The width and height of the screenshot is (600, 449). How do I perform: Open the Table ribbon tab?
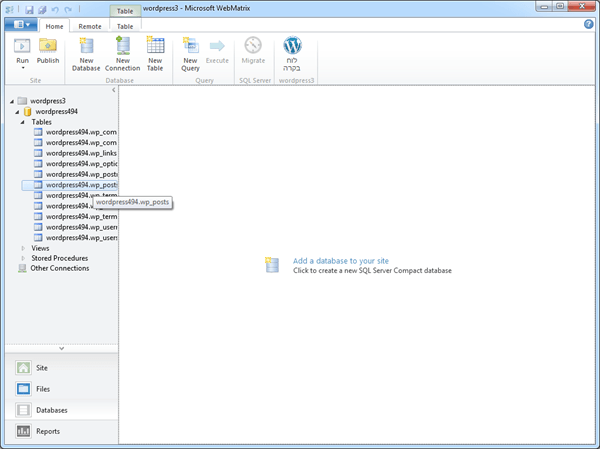coord(125,26)
